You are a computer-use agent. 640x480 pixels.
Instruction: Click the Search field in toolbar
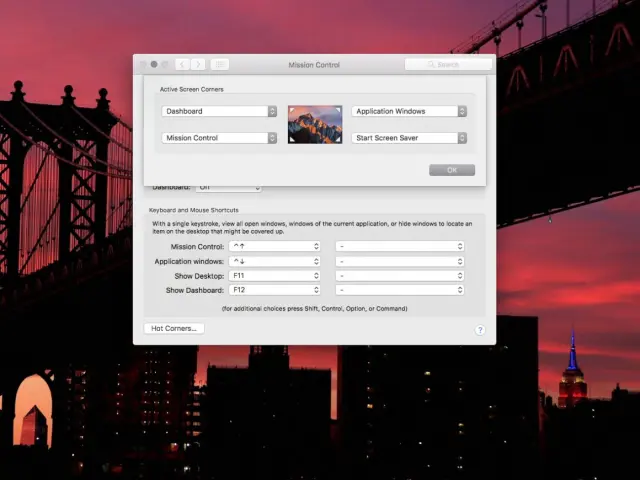coord(448,64)
